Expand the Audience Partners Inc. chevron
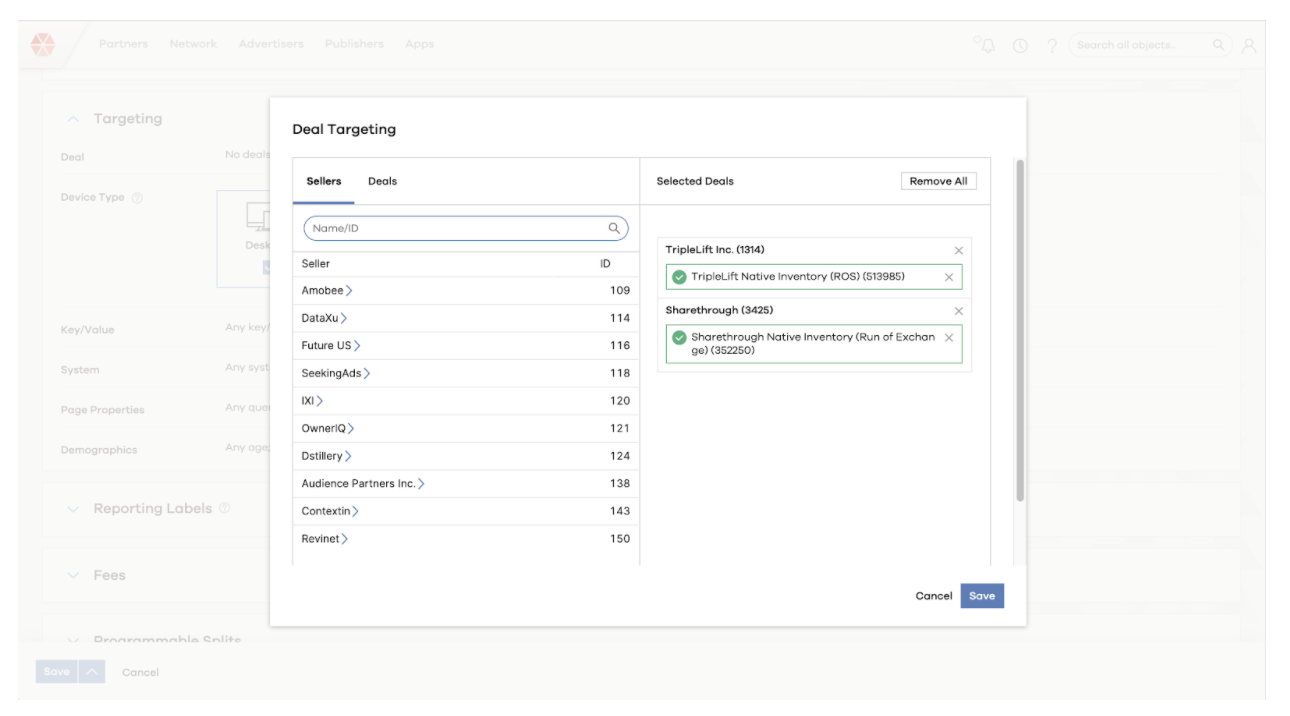 (x=421, y=484)
